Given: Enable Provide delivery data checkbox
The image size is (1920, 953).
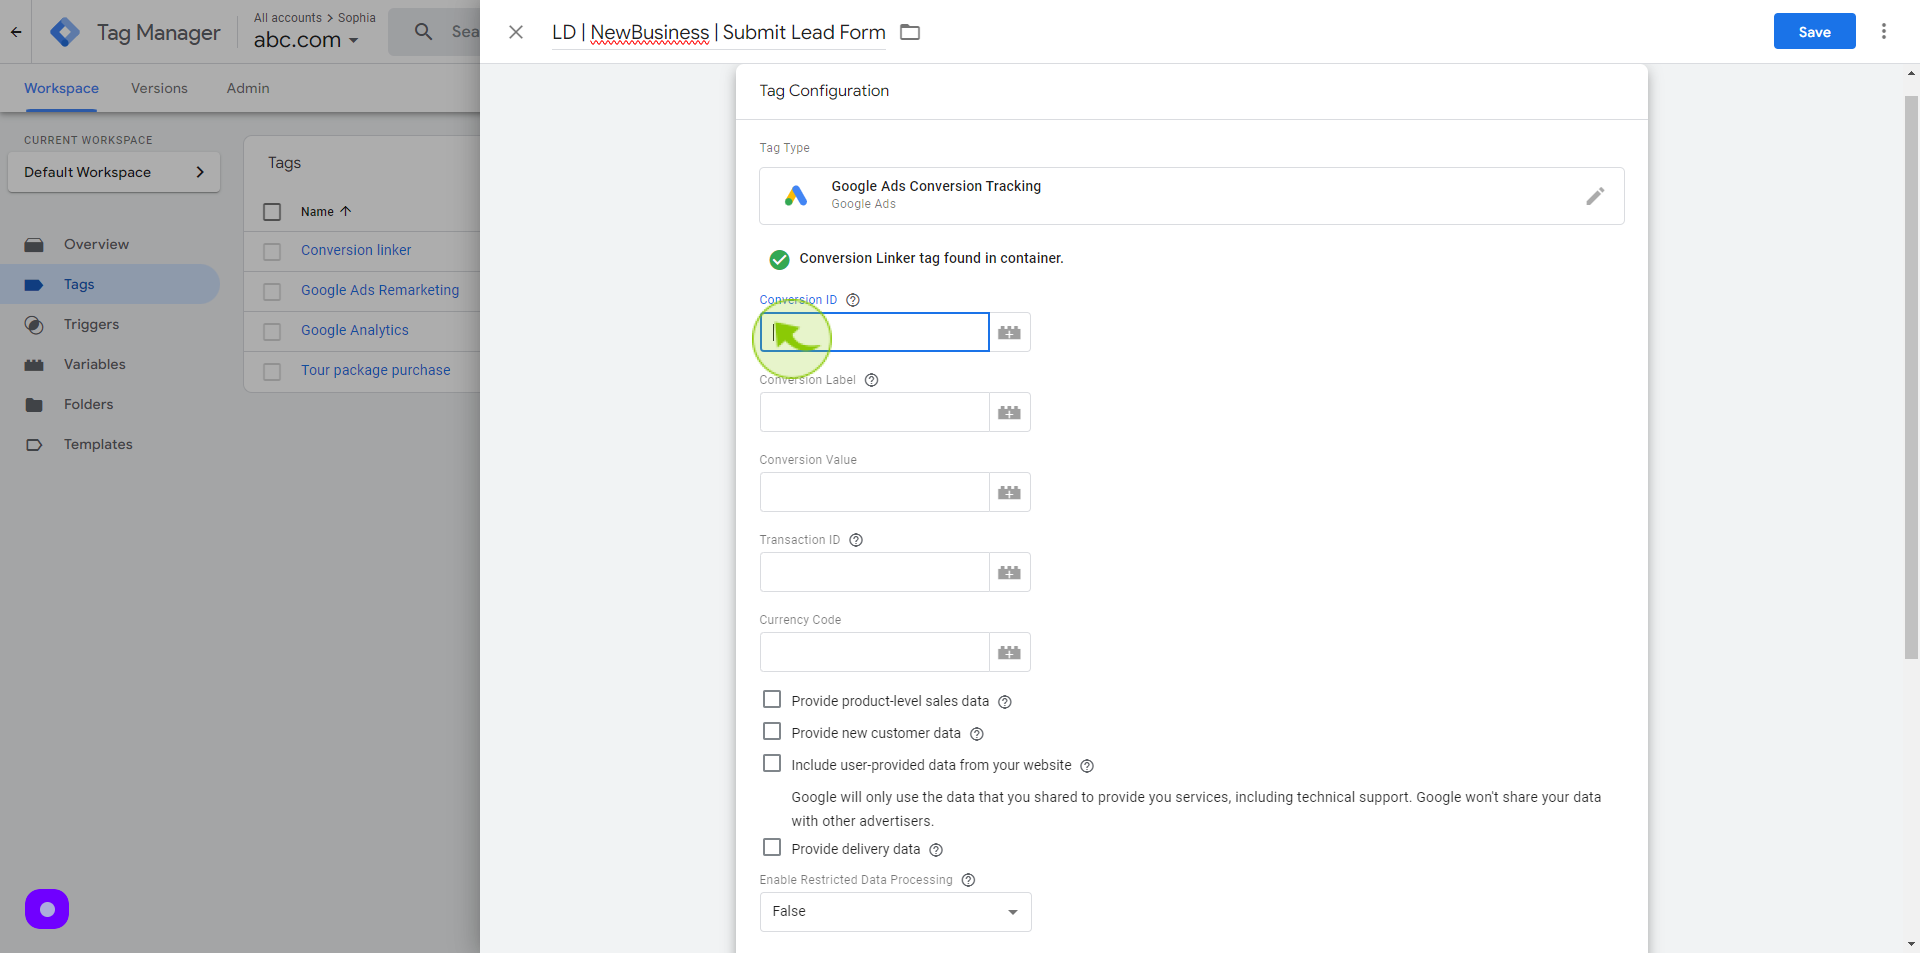Looking at the screenshot, I should pos(772,847).
